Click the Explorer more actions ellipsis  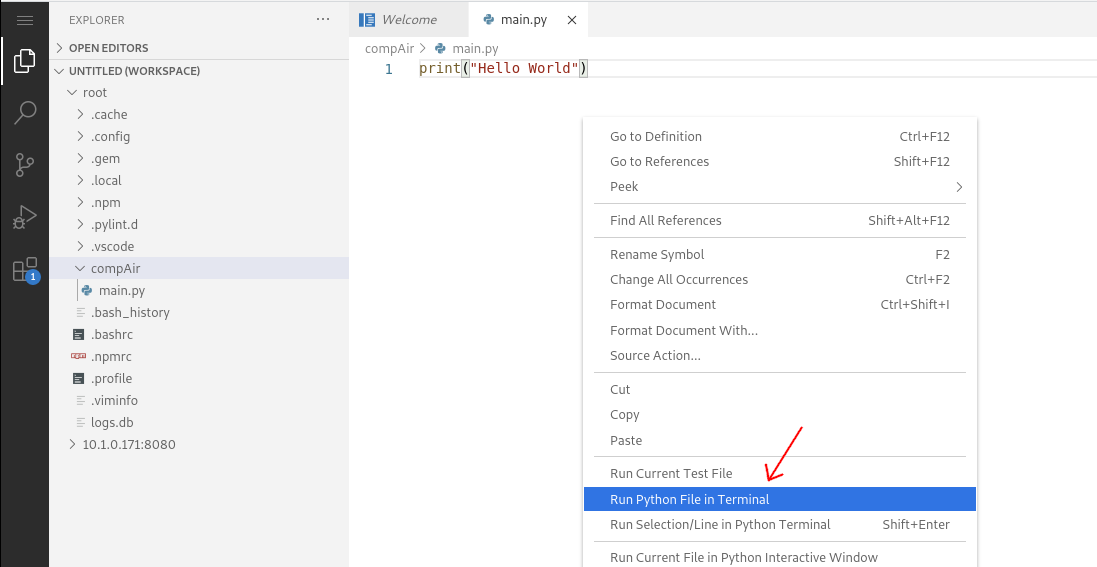pos(323,20)
